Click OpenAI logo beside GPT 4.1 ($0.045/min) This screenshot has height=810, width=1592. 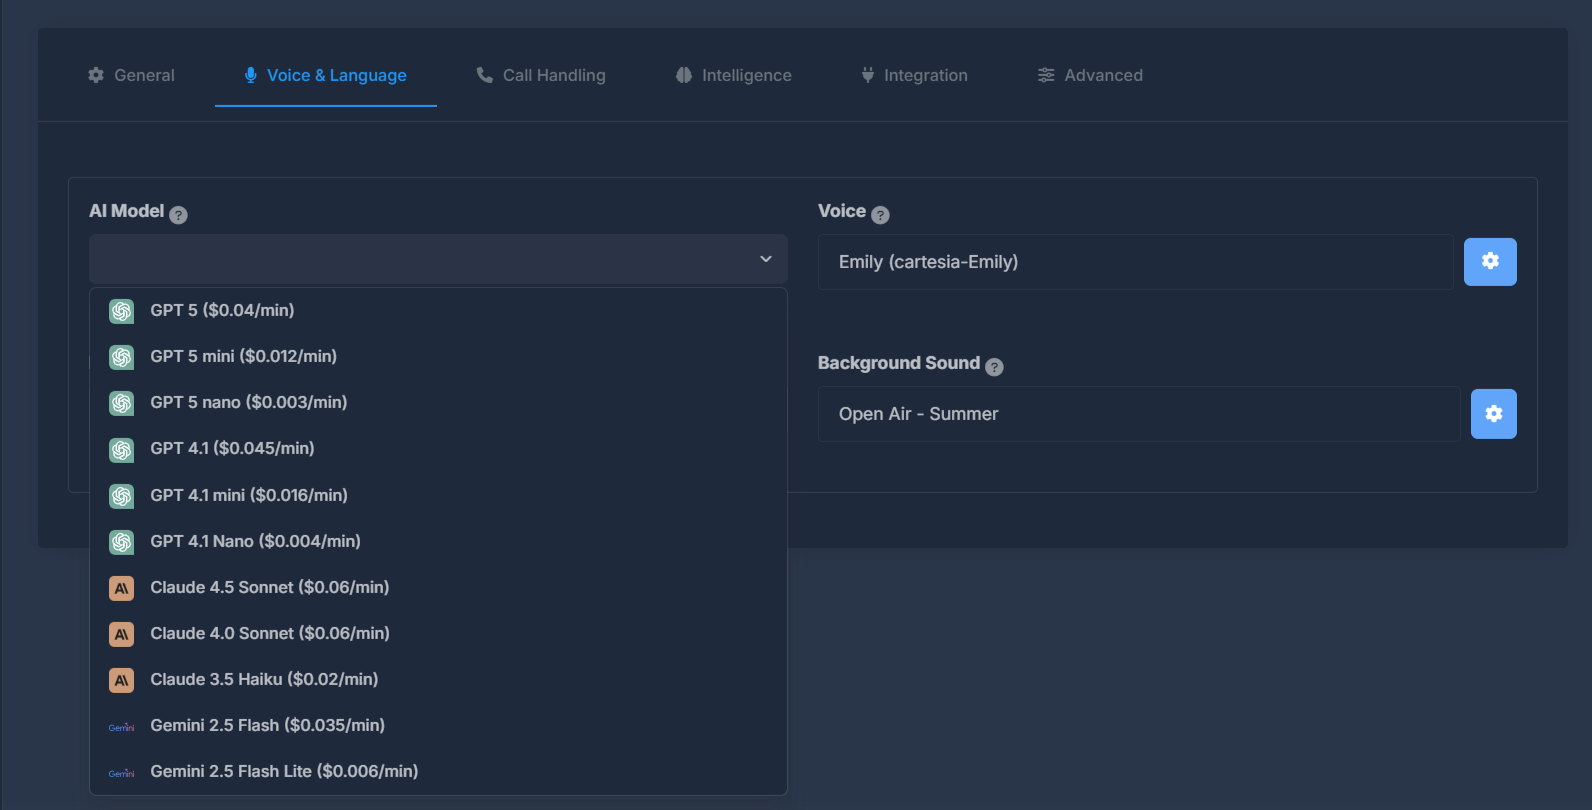point(122,450)
